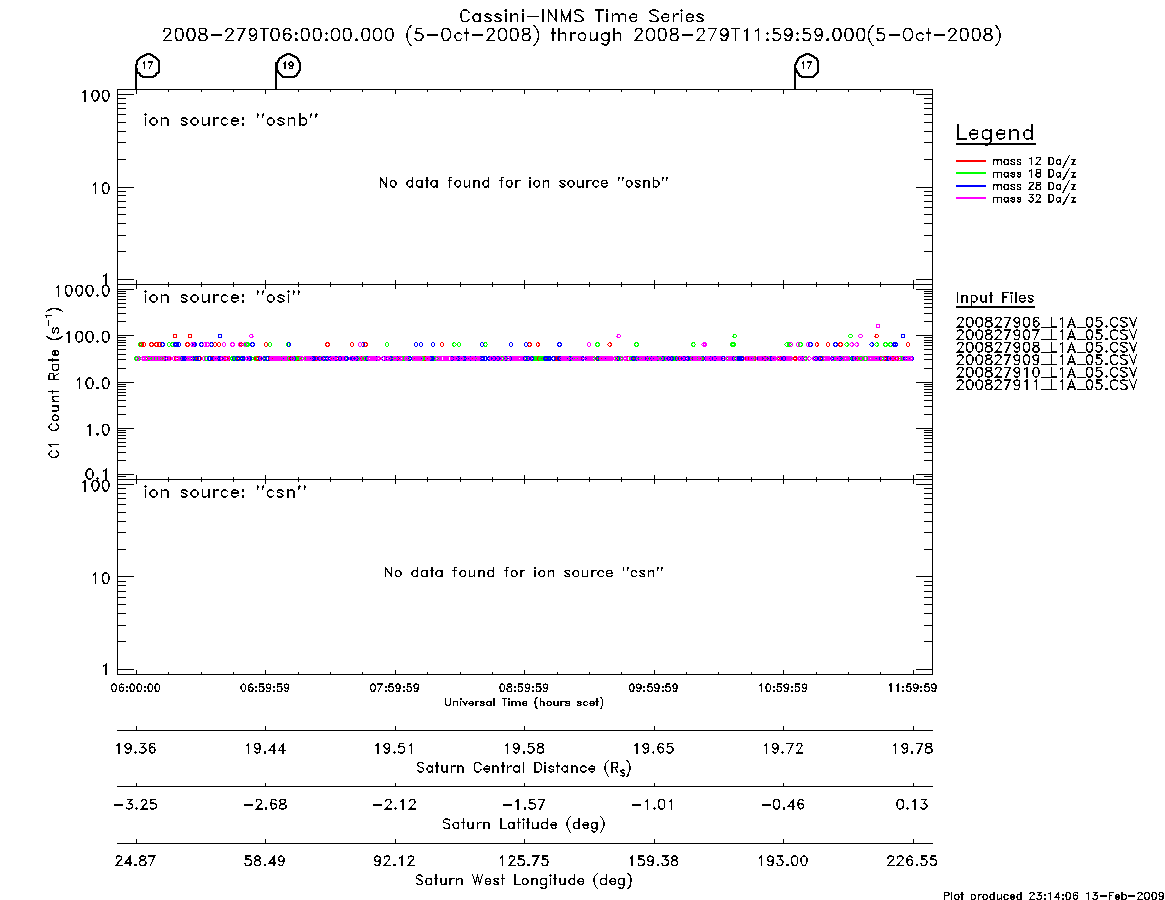Screen dimensions: 1165x900
Task: Select the 17 marker nearest the 10:59:59 tick
Action: pyautogui.click(x=807, y=66)
